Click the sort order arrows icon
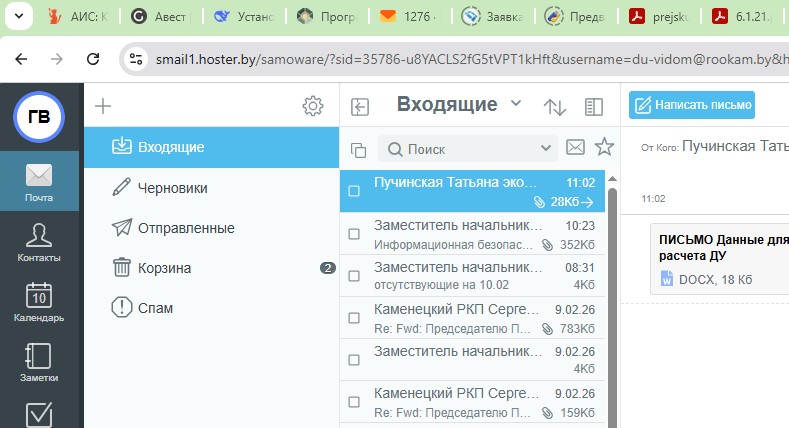Image resolution: width=789 pixels, height=428 pixels. click(554, 106)
